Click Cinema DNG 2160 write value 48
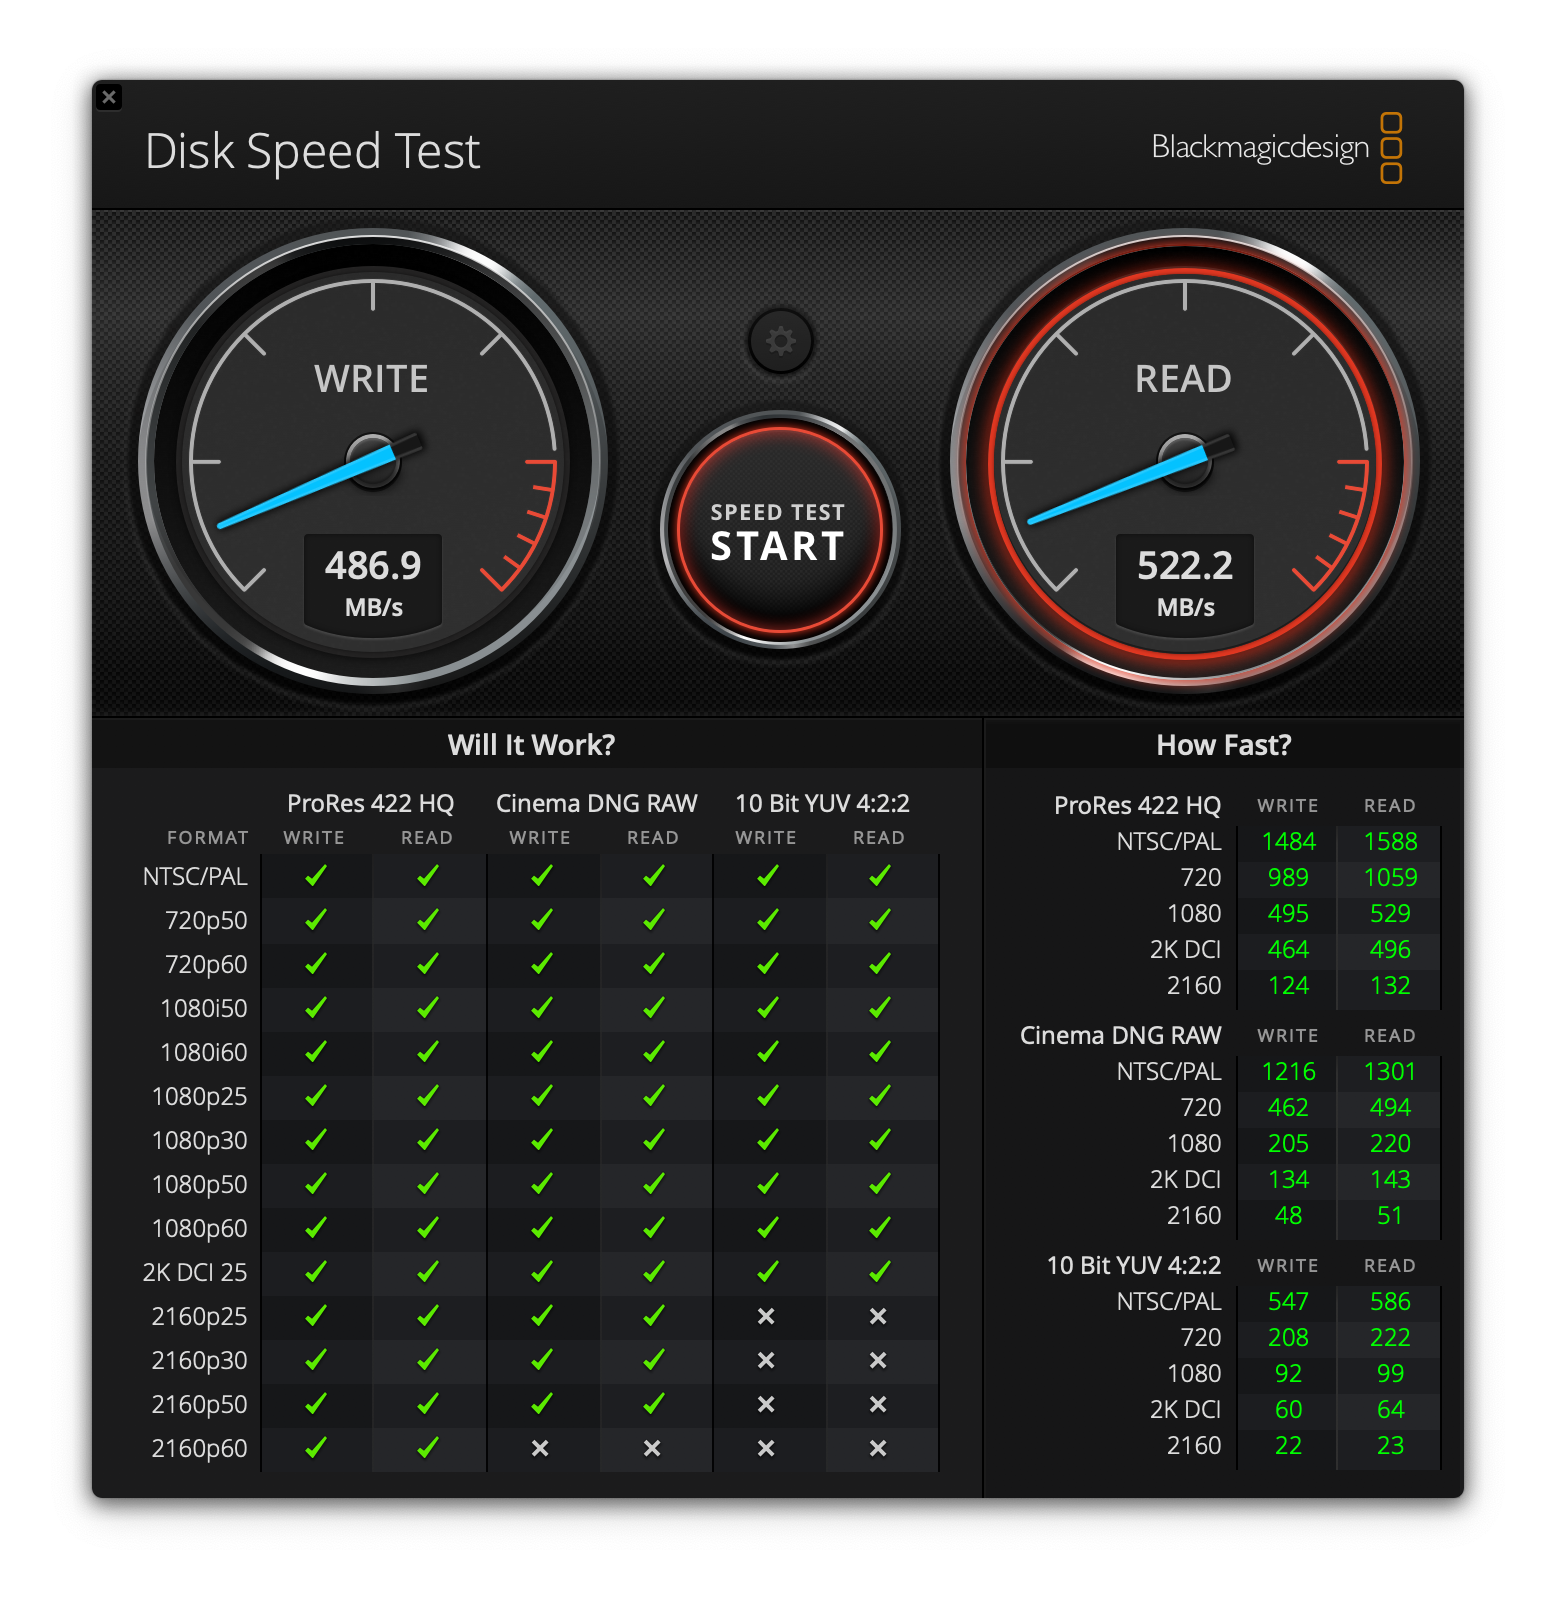The height and width of the screenshot is (1604, 1556). coord(1288,1215)
